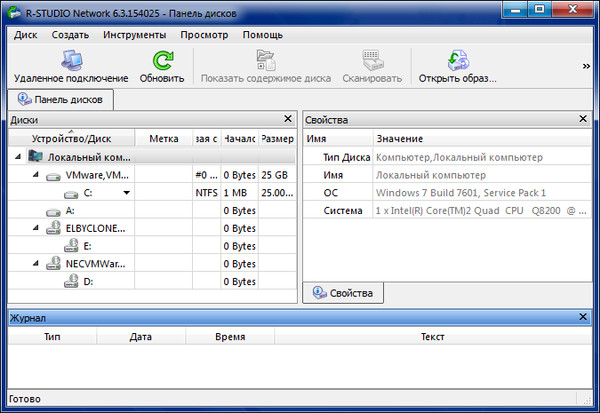This screenshot has width=600, height=413.
Task: Click the floppy drive A: icon
Action: pyautogui.click(x=53, y=211)
